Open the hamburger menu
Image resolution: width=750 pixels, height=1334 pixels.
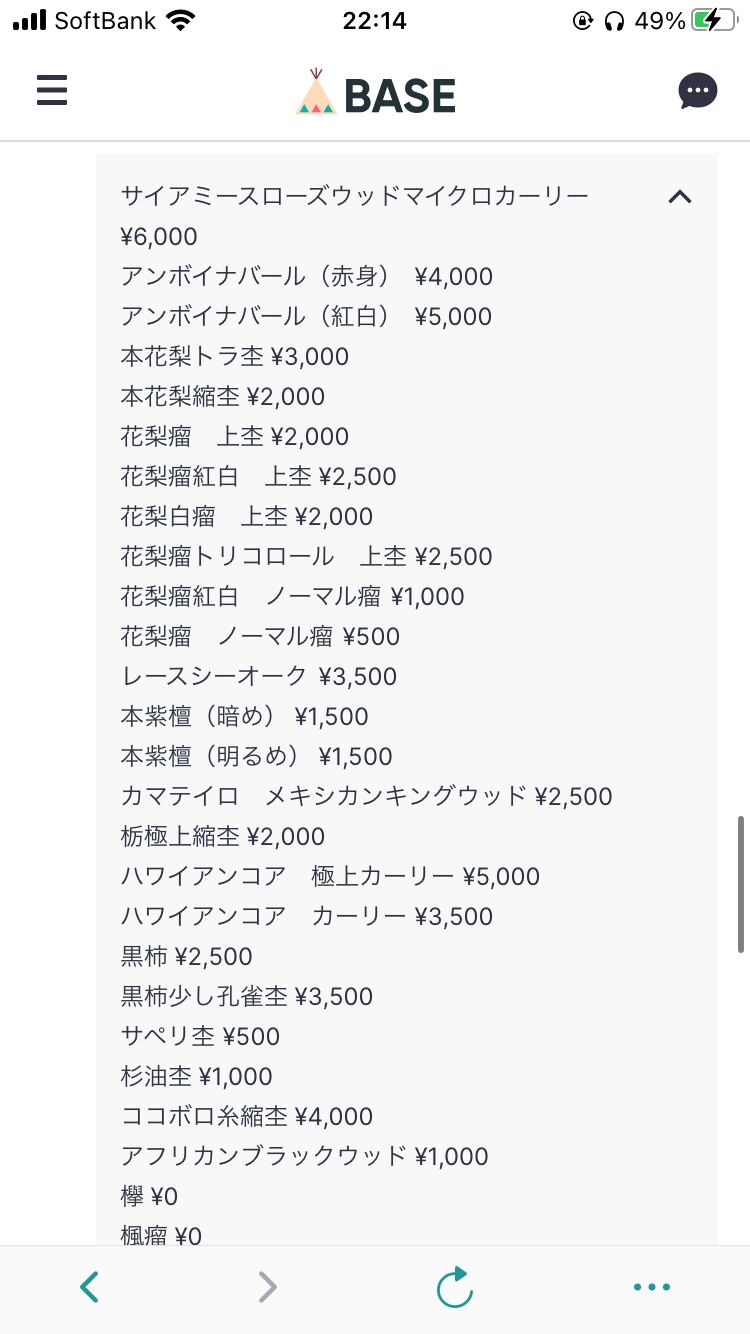(x=52, y=91)
